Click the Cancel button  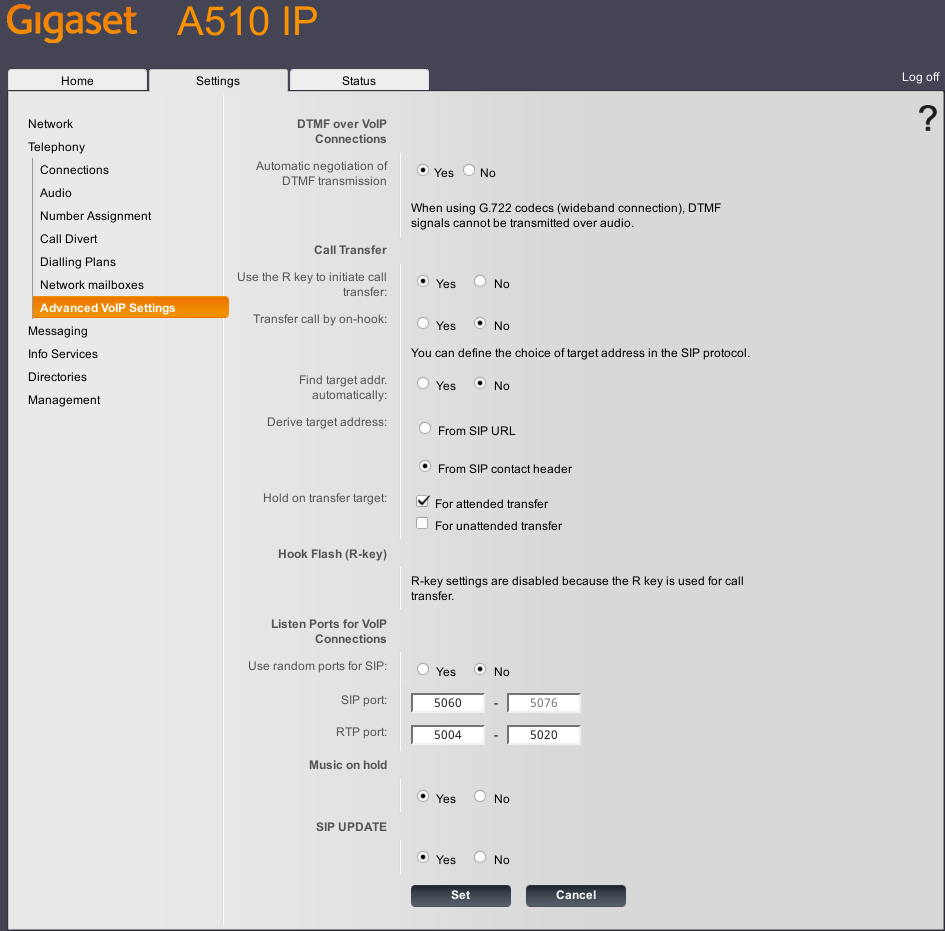576,895
